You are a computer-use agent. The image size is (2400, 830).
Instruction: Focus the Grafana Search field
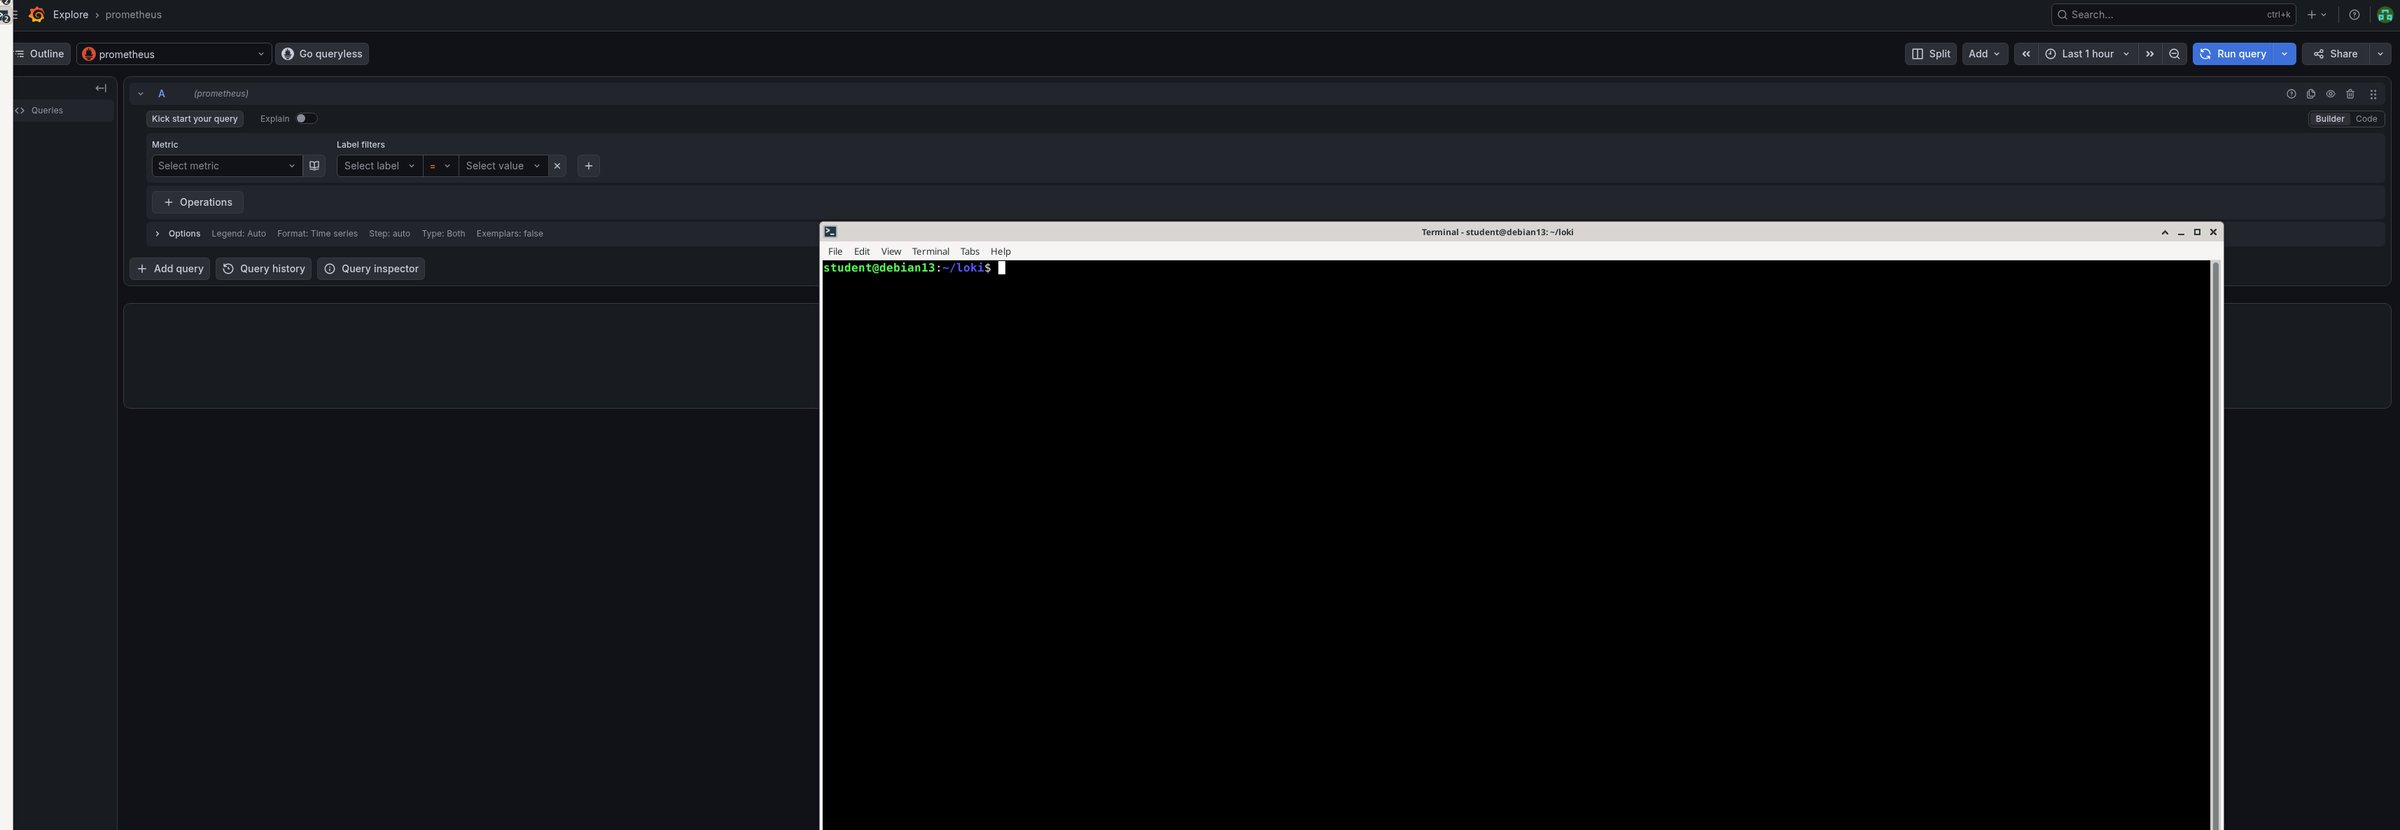(2172, 14)
